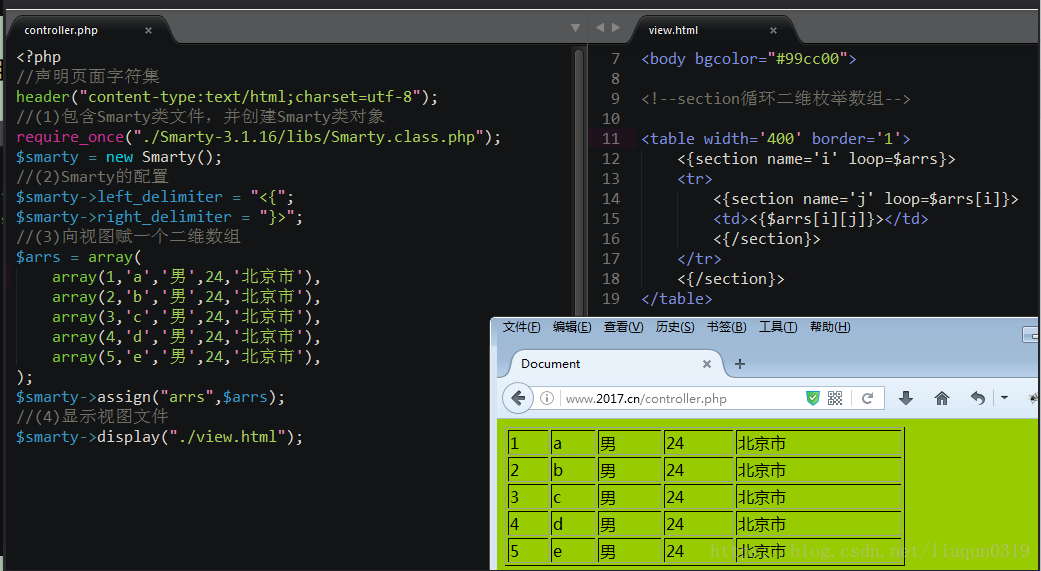Screen dimensions: 1041x571
Task: Click the $smarty->left_delimiter line
Action: 155,197
